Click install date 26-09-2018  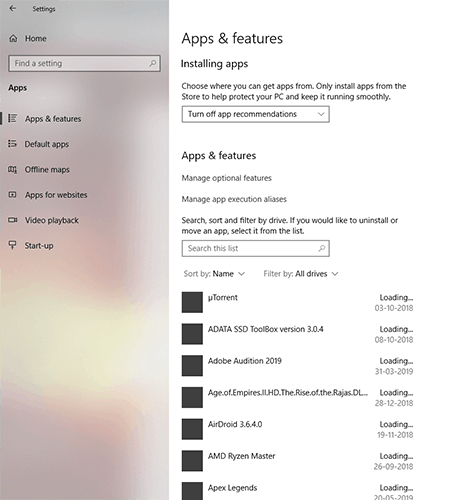tap(393, 466)
